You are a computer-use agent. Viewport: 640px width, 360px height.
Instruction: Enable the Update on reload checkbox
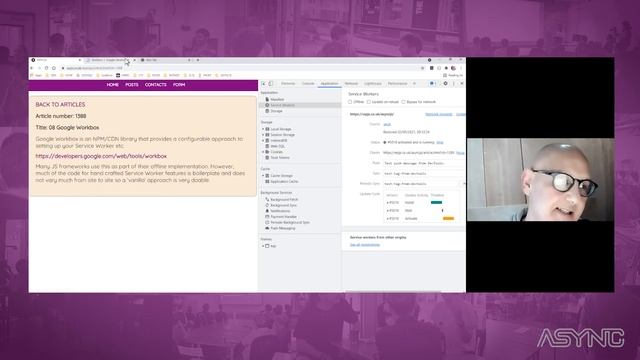(369, 102)
